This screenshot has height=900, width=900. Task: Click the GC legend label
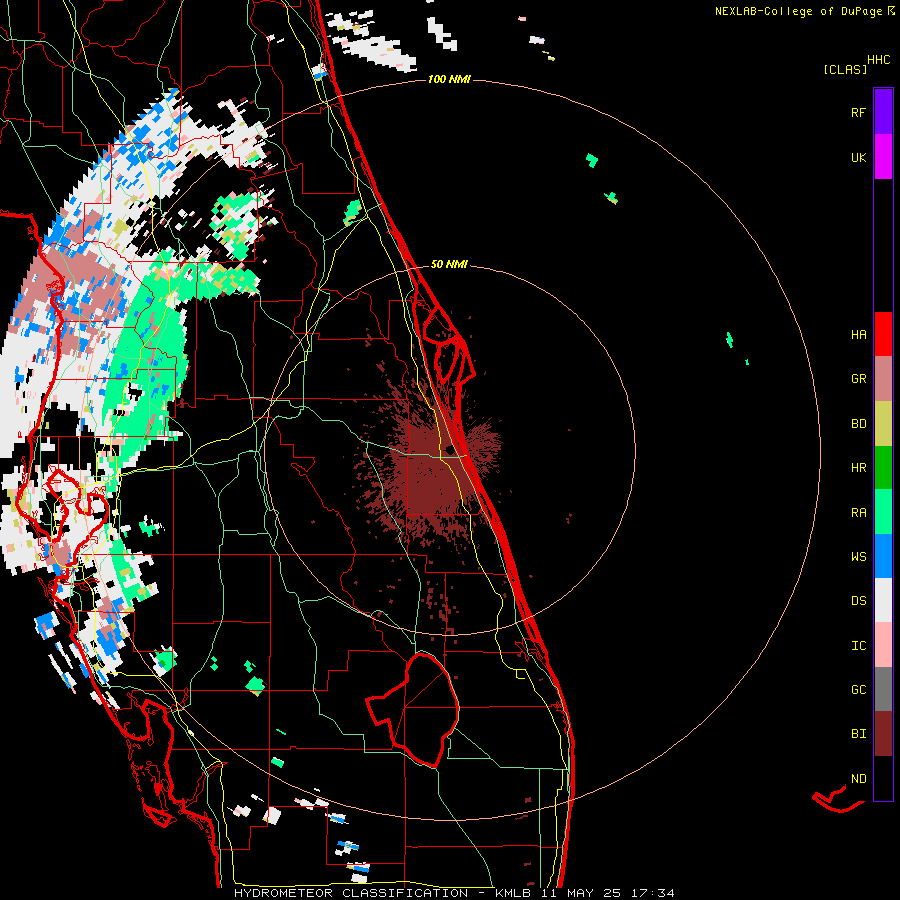pyautogui.click(x=858, y=689)
